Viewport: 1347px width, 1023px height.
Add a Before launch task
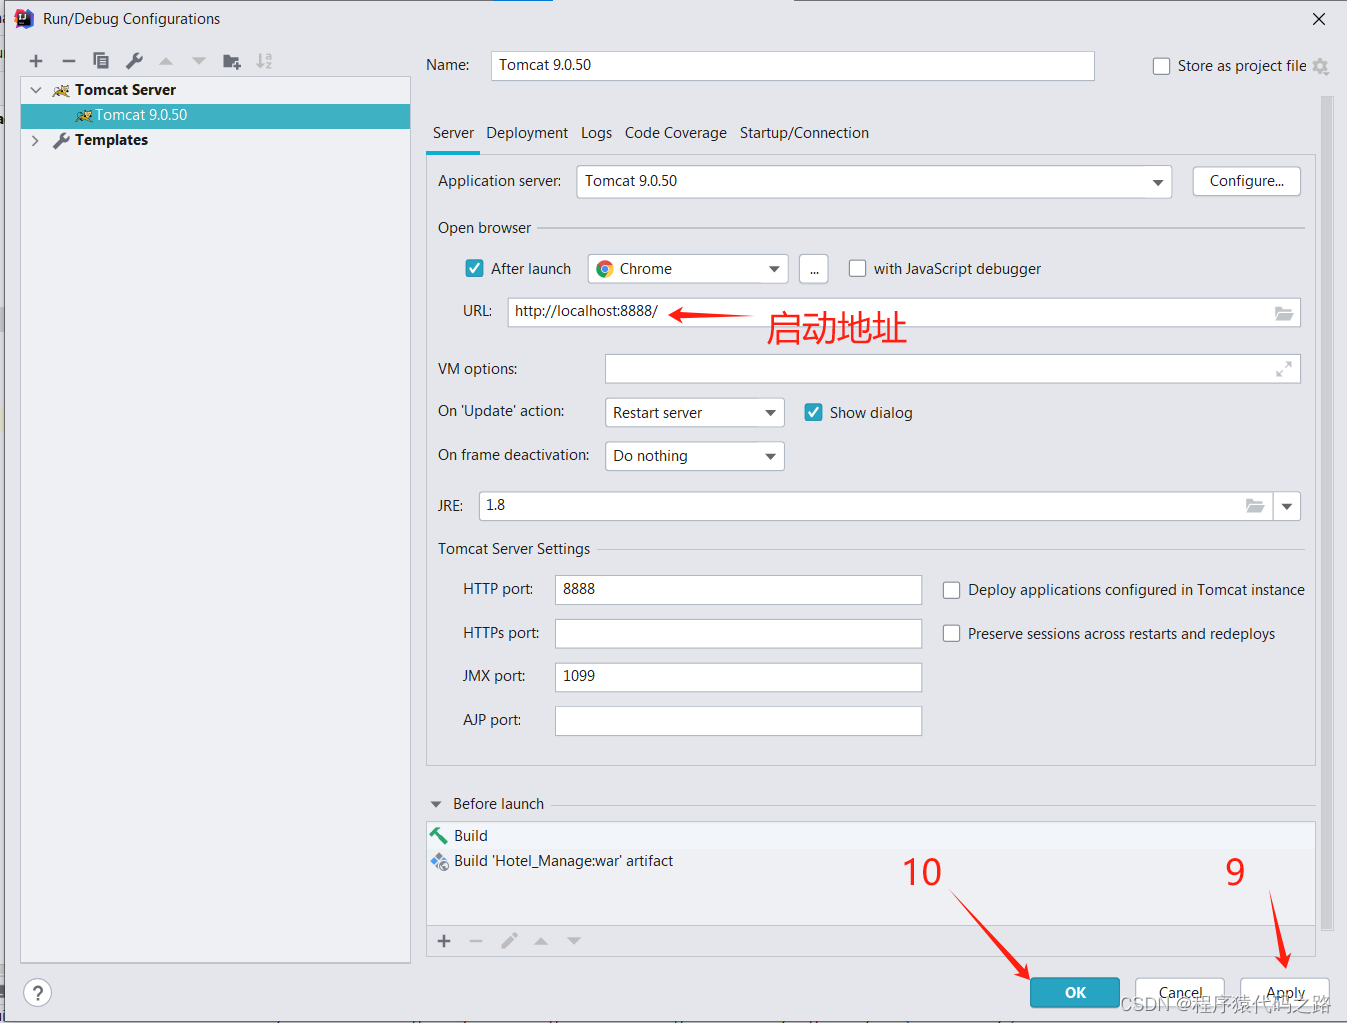[444, 941]
